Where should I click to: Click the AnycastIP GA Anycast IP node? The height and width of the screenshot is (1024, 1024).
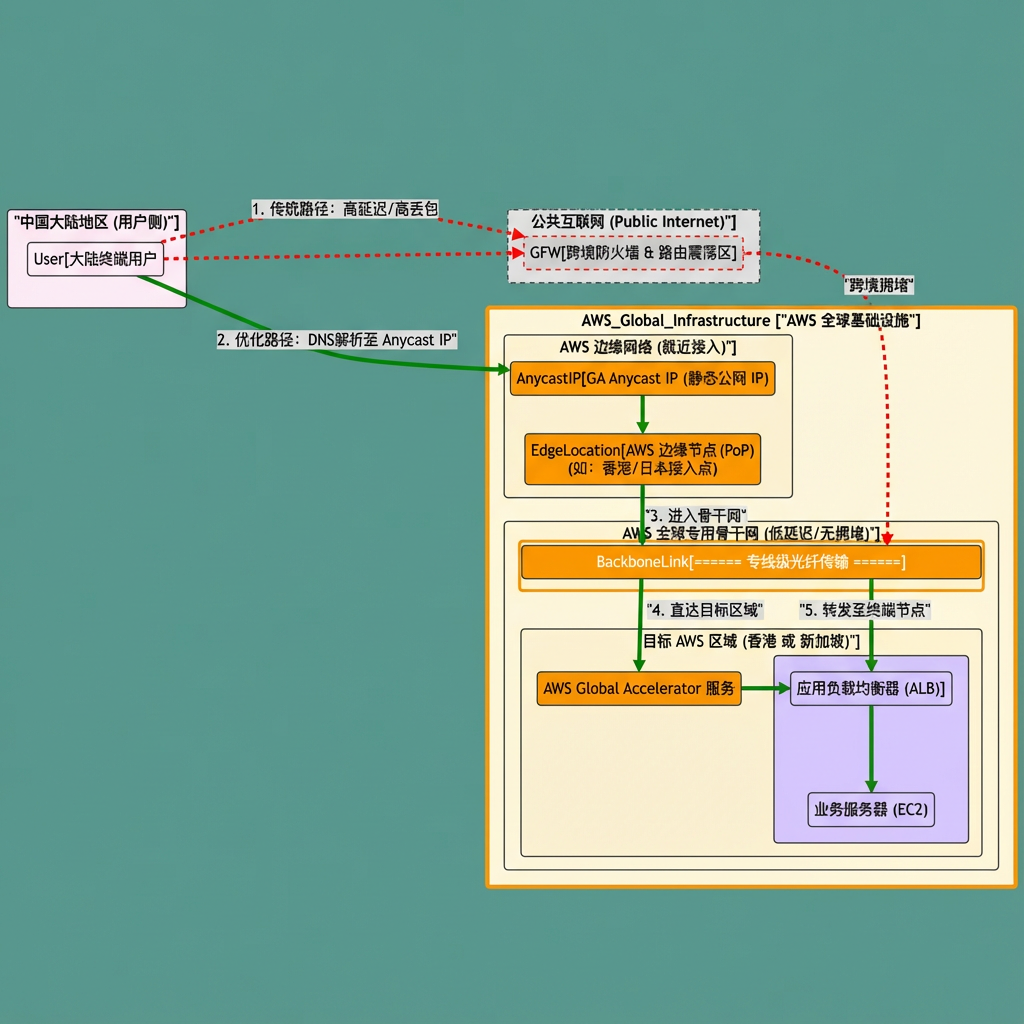[642, 379]
